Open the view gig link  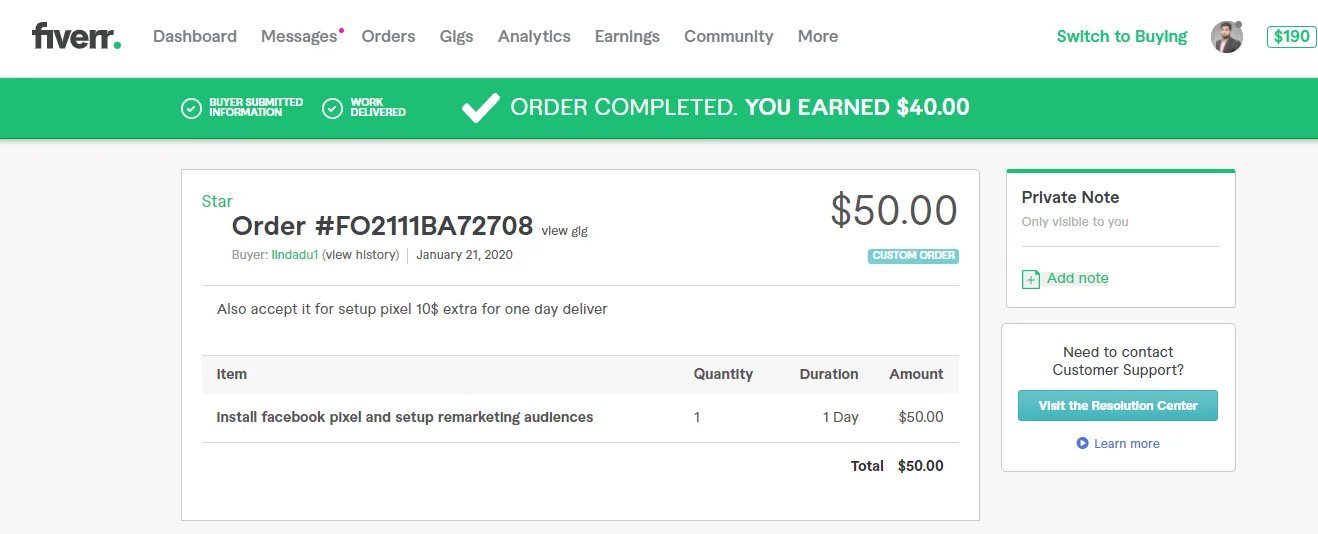tap(564, 231)
